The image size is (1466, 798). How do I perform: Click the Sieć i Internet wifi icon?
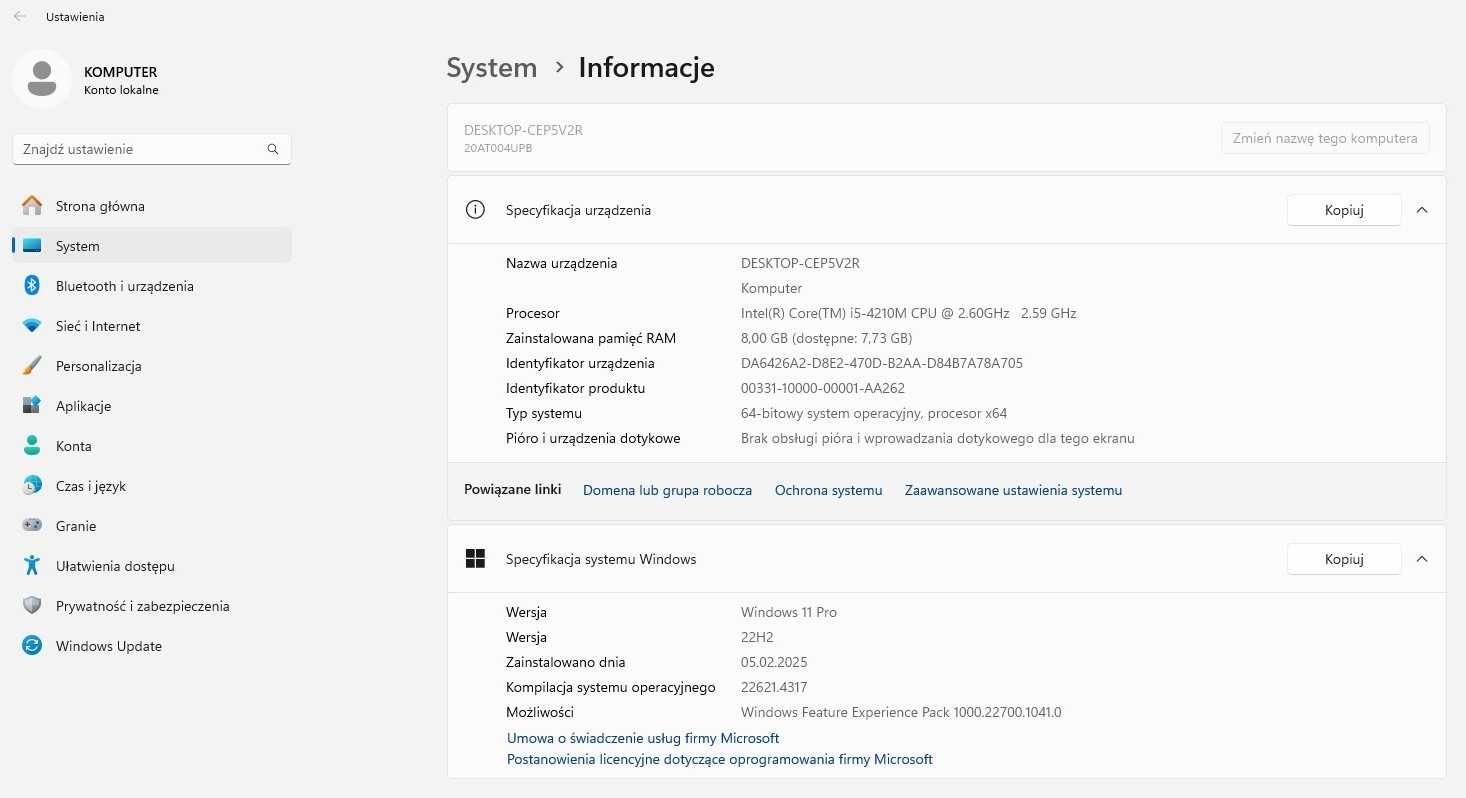point(32,326)
